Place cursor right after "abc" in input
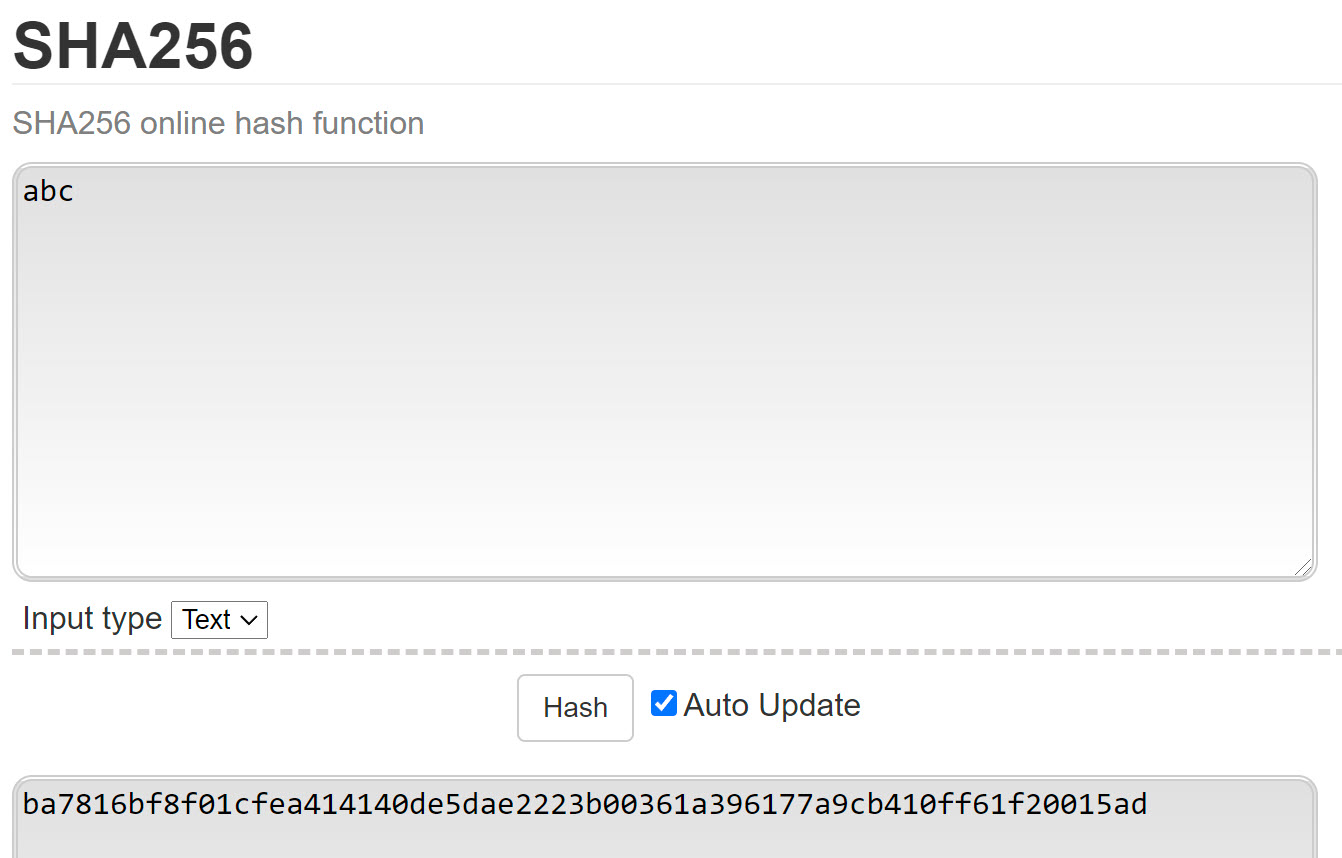Screen dimensions: 1342x858 [x=75, y=191]
